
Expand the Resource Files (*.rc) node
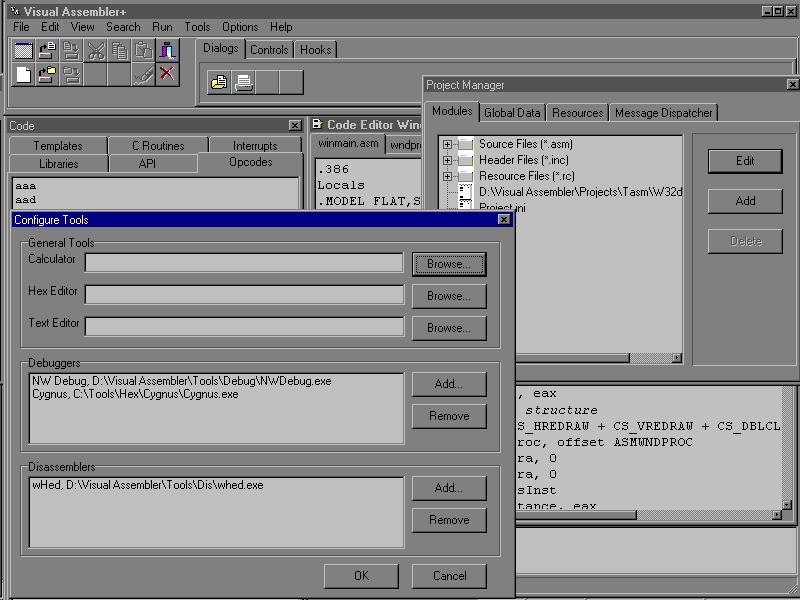(x=447, y=176)
